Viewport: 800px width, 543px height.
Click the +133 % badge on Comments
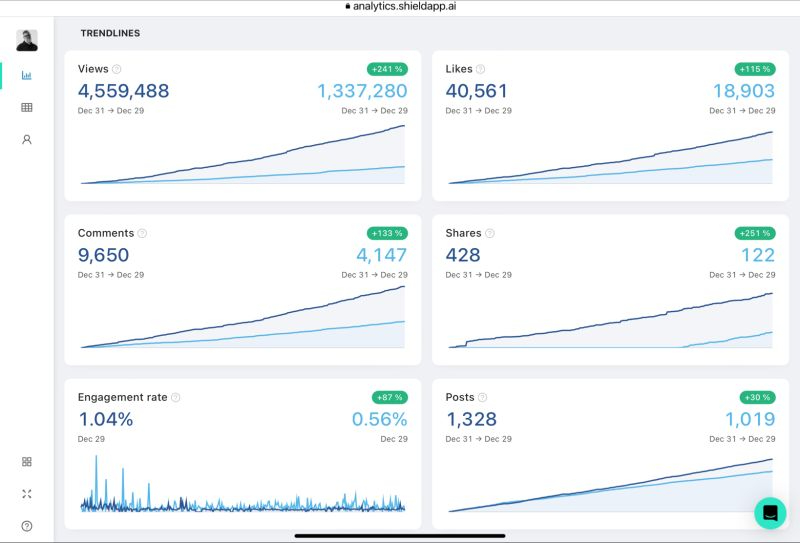[387, 233]
